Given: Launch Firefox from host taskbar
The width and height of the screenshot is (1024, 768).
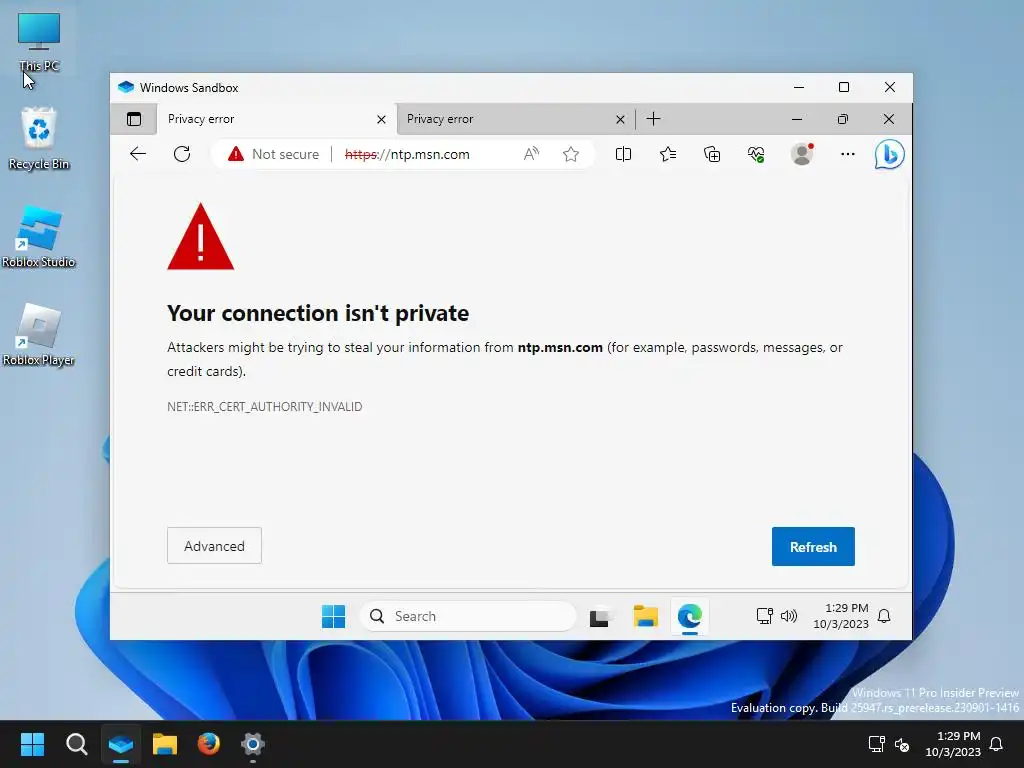Looking at the screenshot, I should tap(209, 744).
